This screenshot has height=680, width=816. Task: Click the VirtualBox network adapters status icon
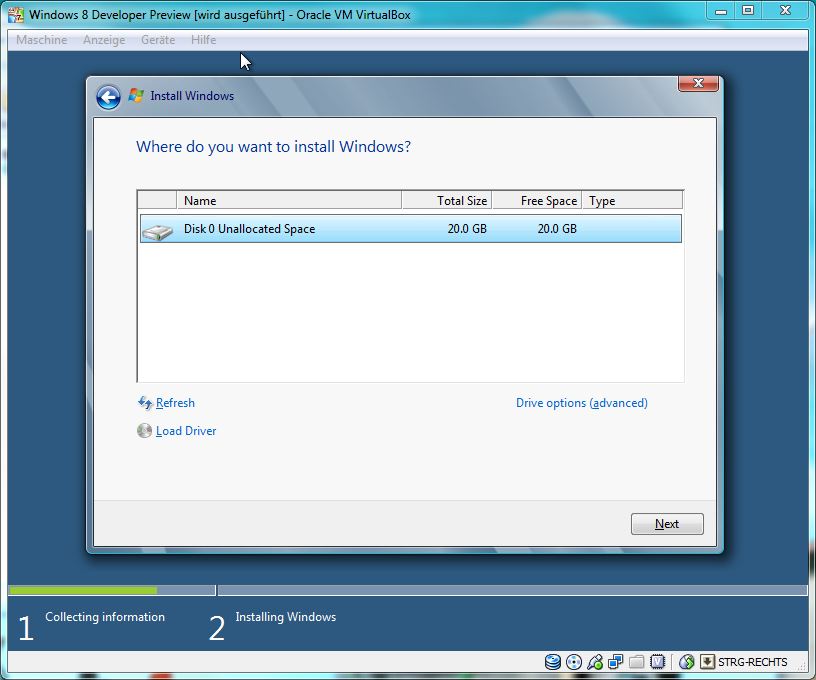pyautogui.click(x=616, y=662)
